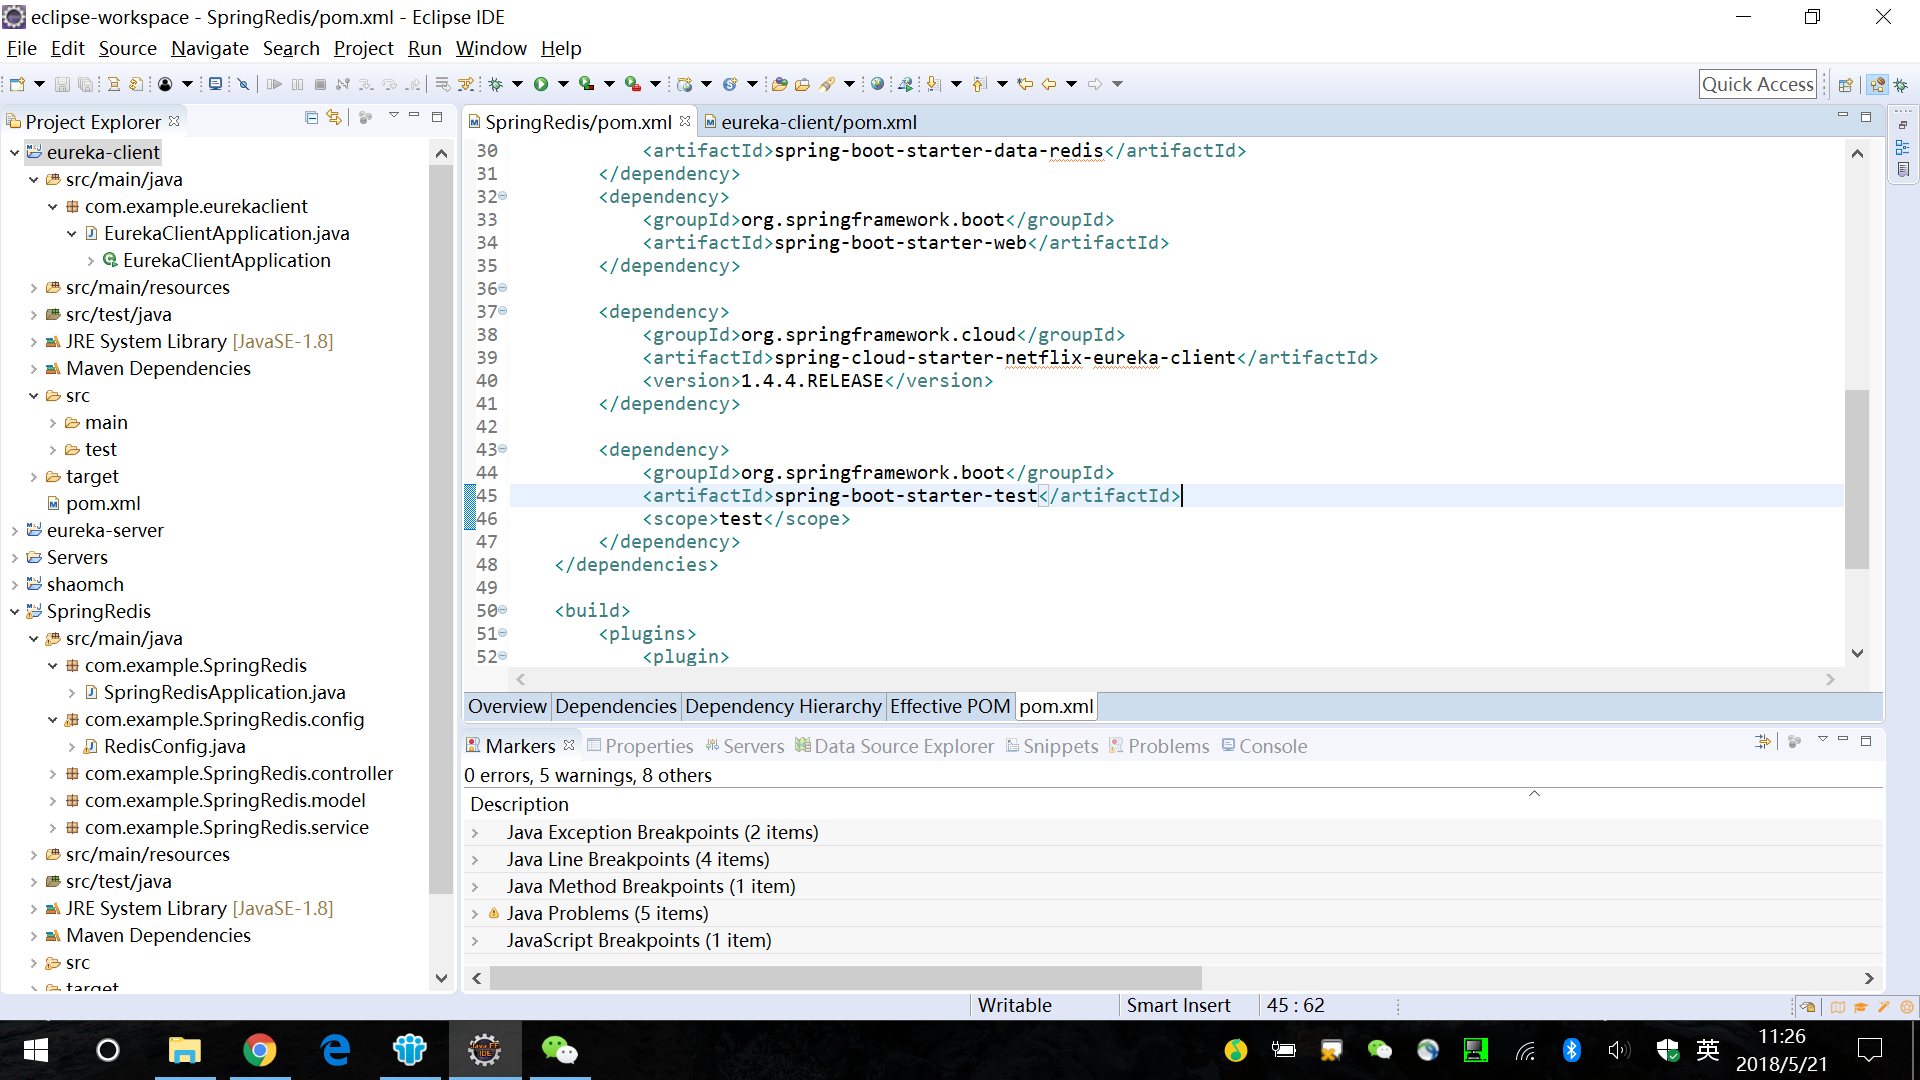Collapse the dependency fold on line 43
The image size is (1920, 1080).
[x=503, y=449]
